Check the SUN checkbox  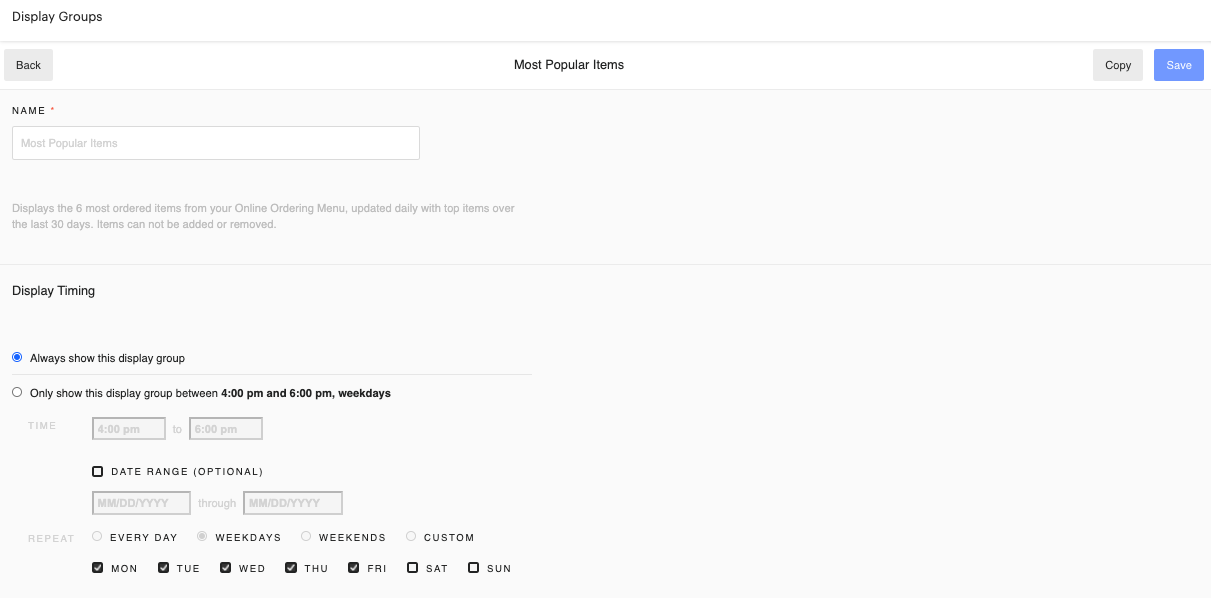click(x=474, y=567)
